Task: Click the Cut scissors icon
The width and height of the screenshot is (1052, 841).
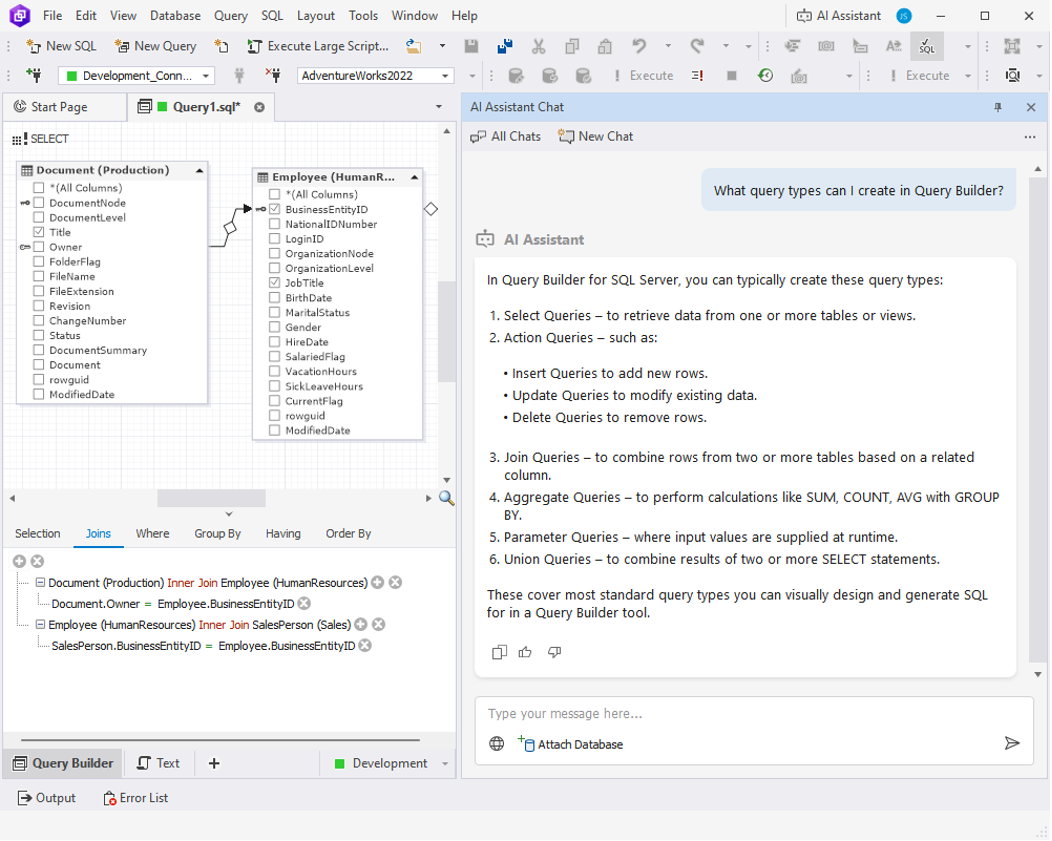Action: (x=538, y=46)
